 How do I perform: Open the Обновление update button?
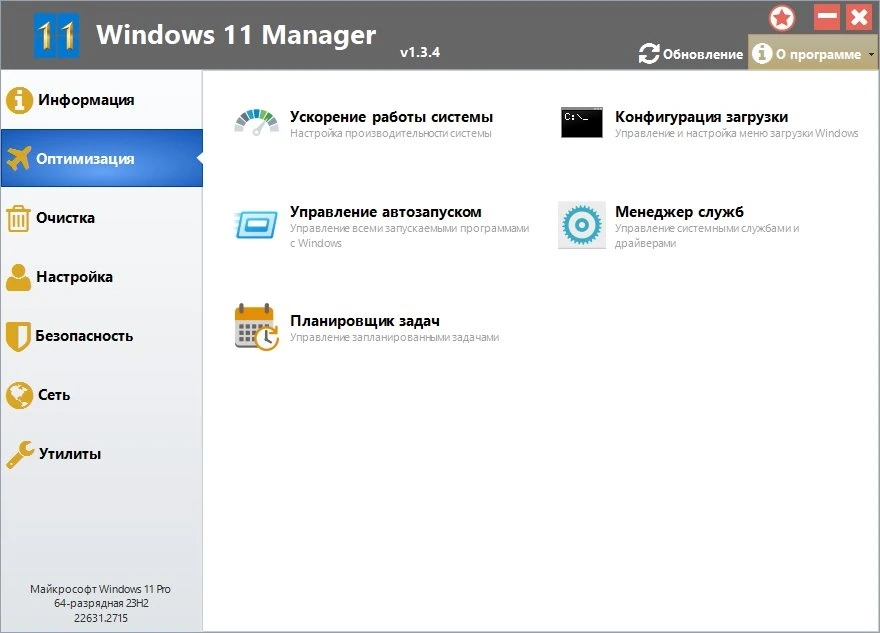(691, 54)
